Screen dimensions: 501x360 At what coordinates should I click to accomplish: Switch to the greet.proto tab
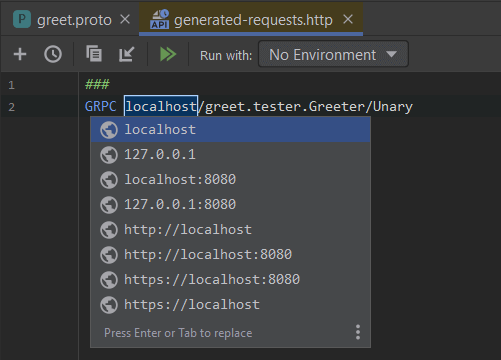(74, 20)
